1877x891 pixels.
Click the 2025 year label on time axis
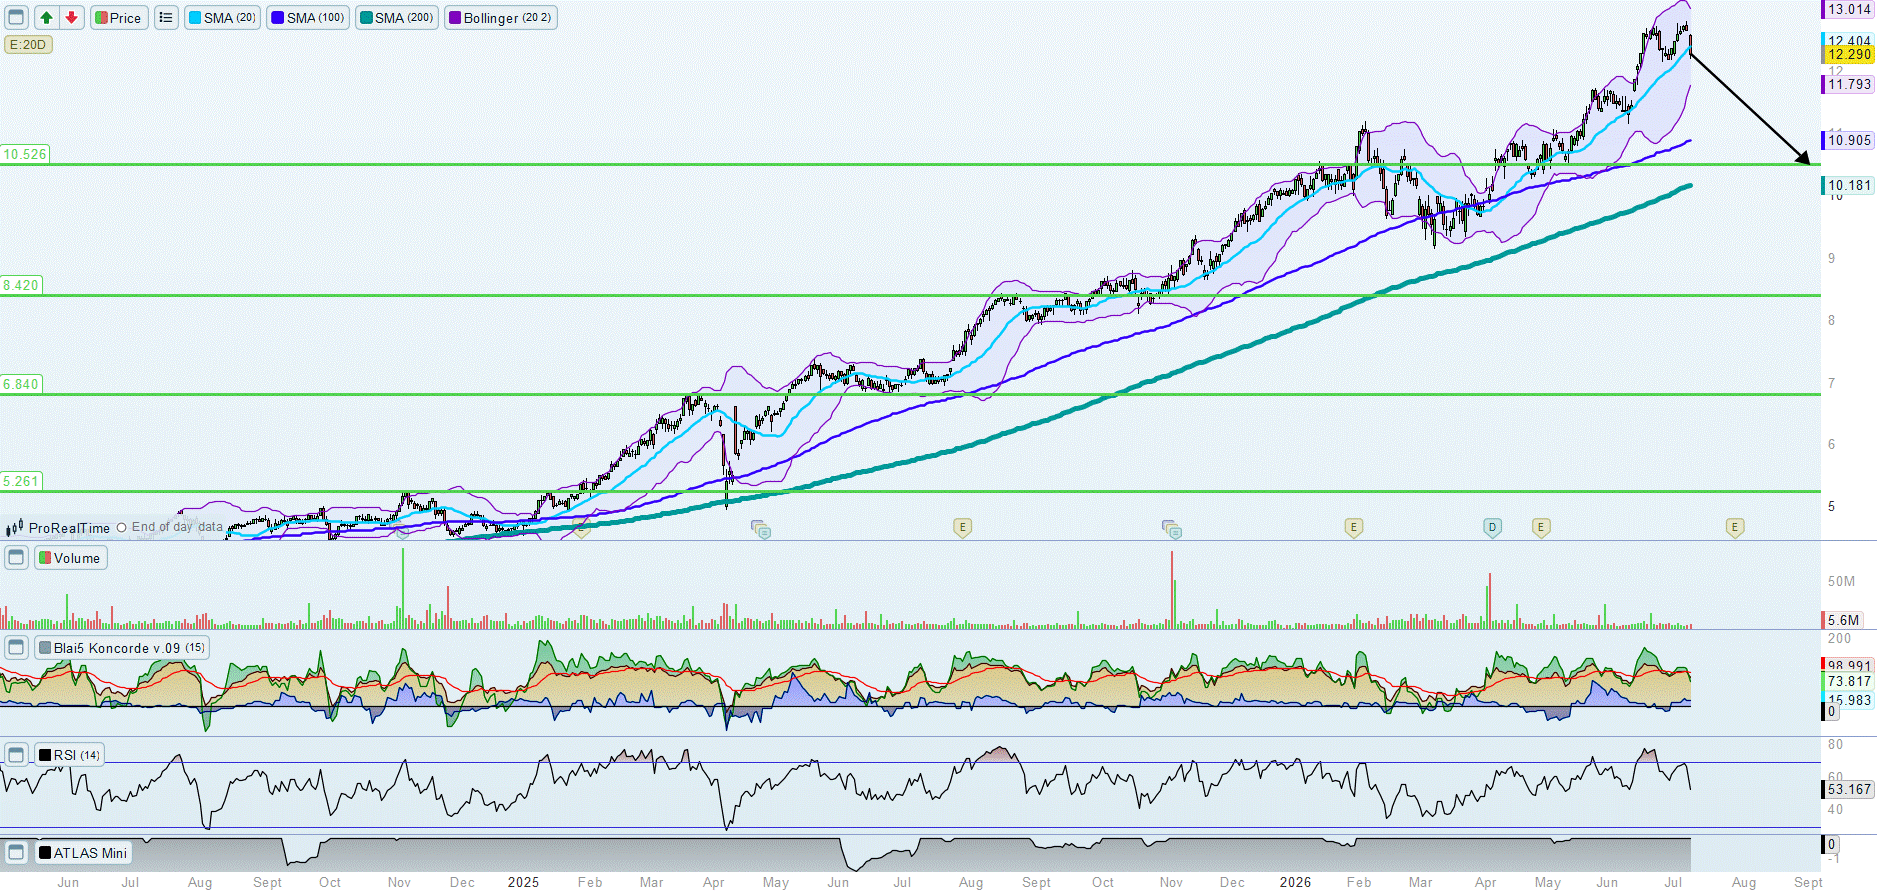point(523,882)
